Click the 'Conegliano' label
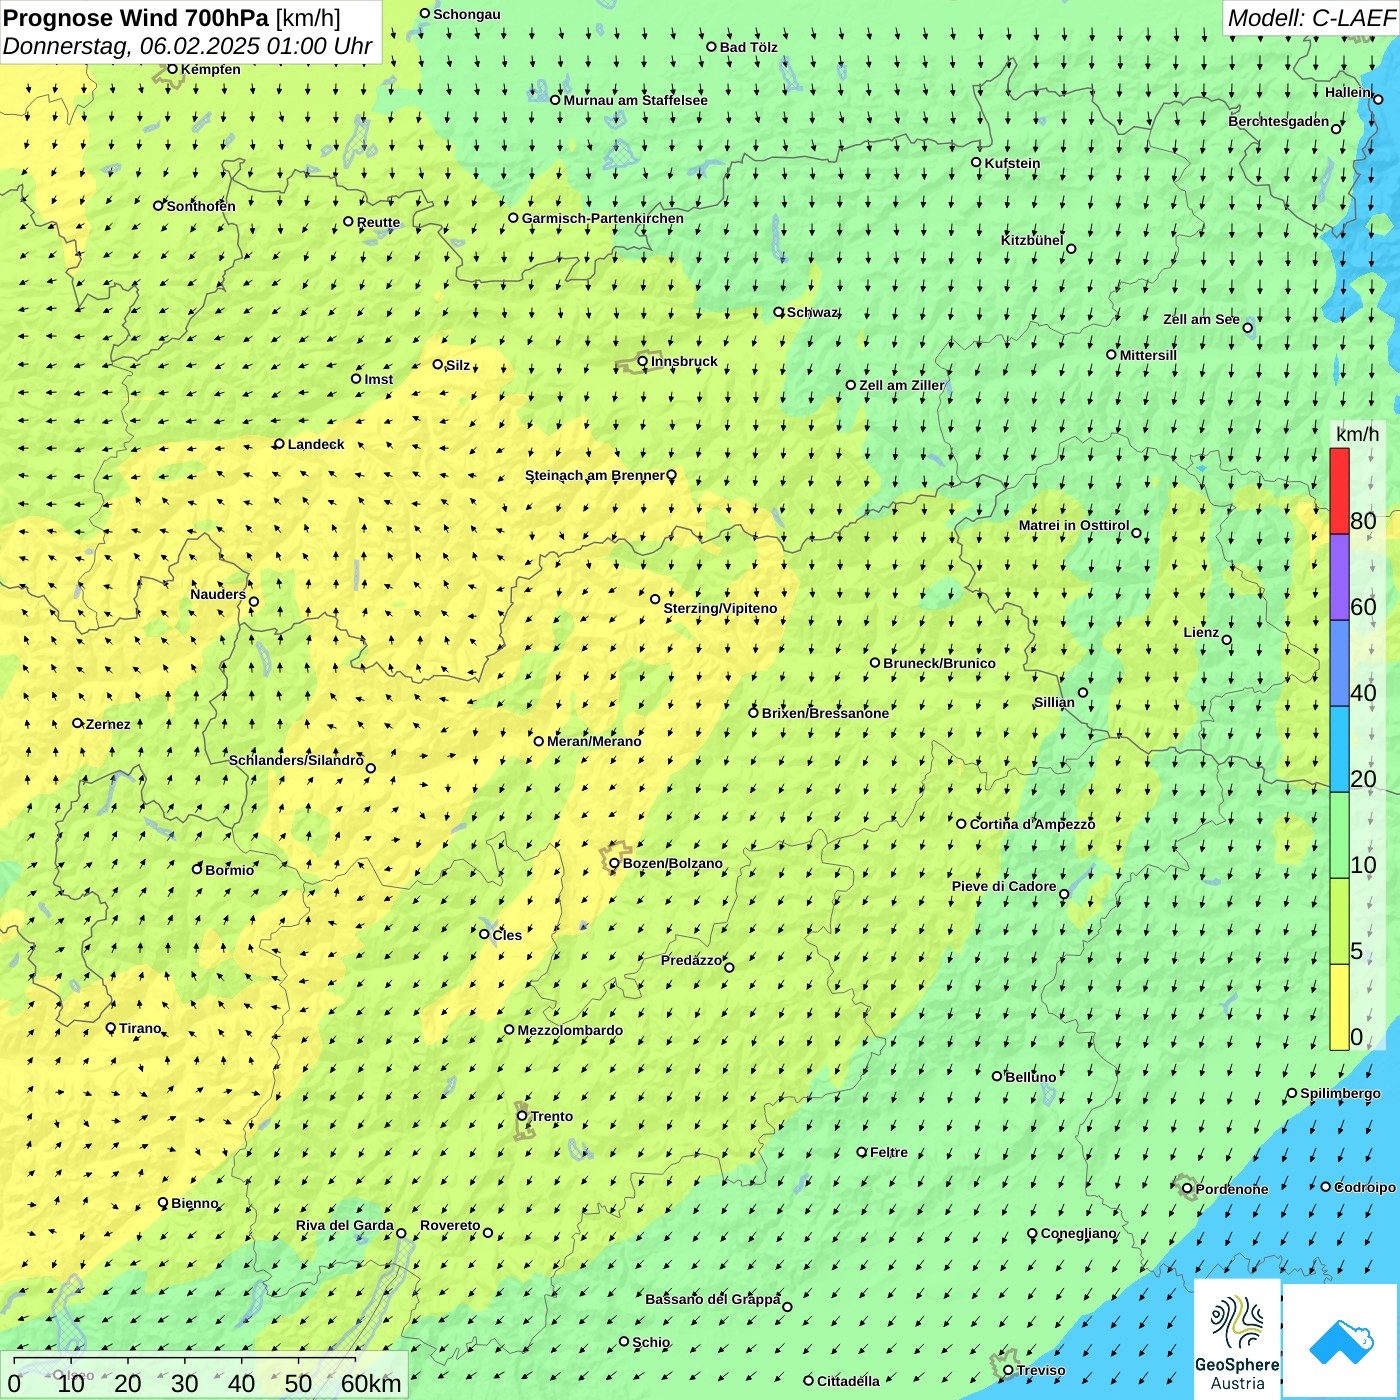 [1078, 1233]
